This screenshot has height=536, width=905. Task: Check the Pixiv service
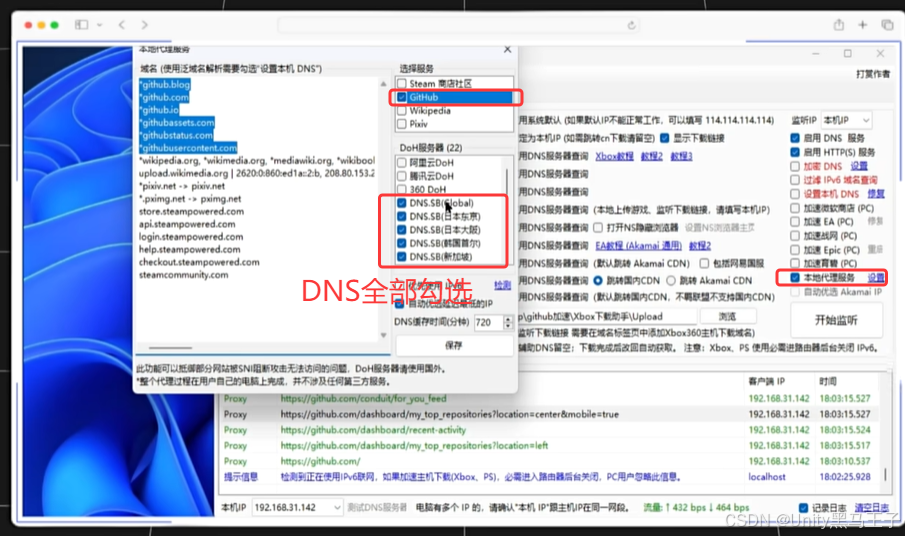click(402, 123)
